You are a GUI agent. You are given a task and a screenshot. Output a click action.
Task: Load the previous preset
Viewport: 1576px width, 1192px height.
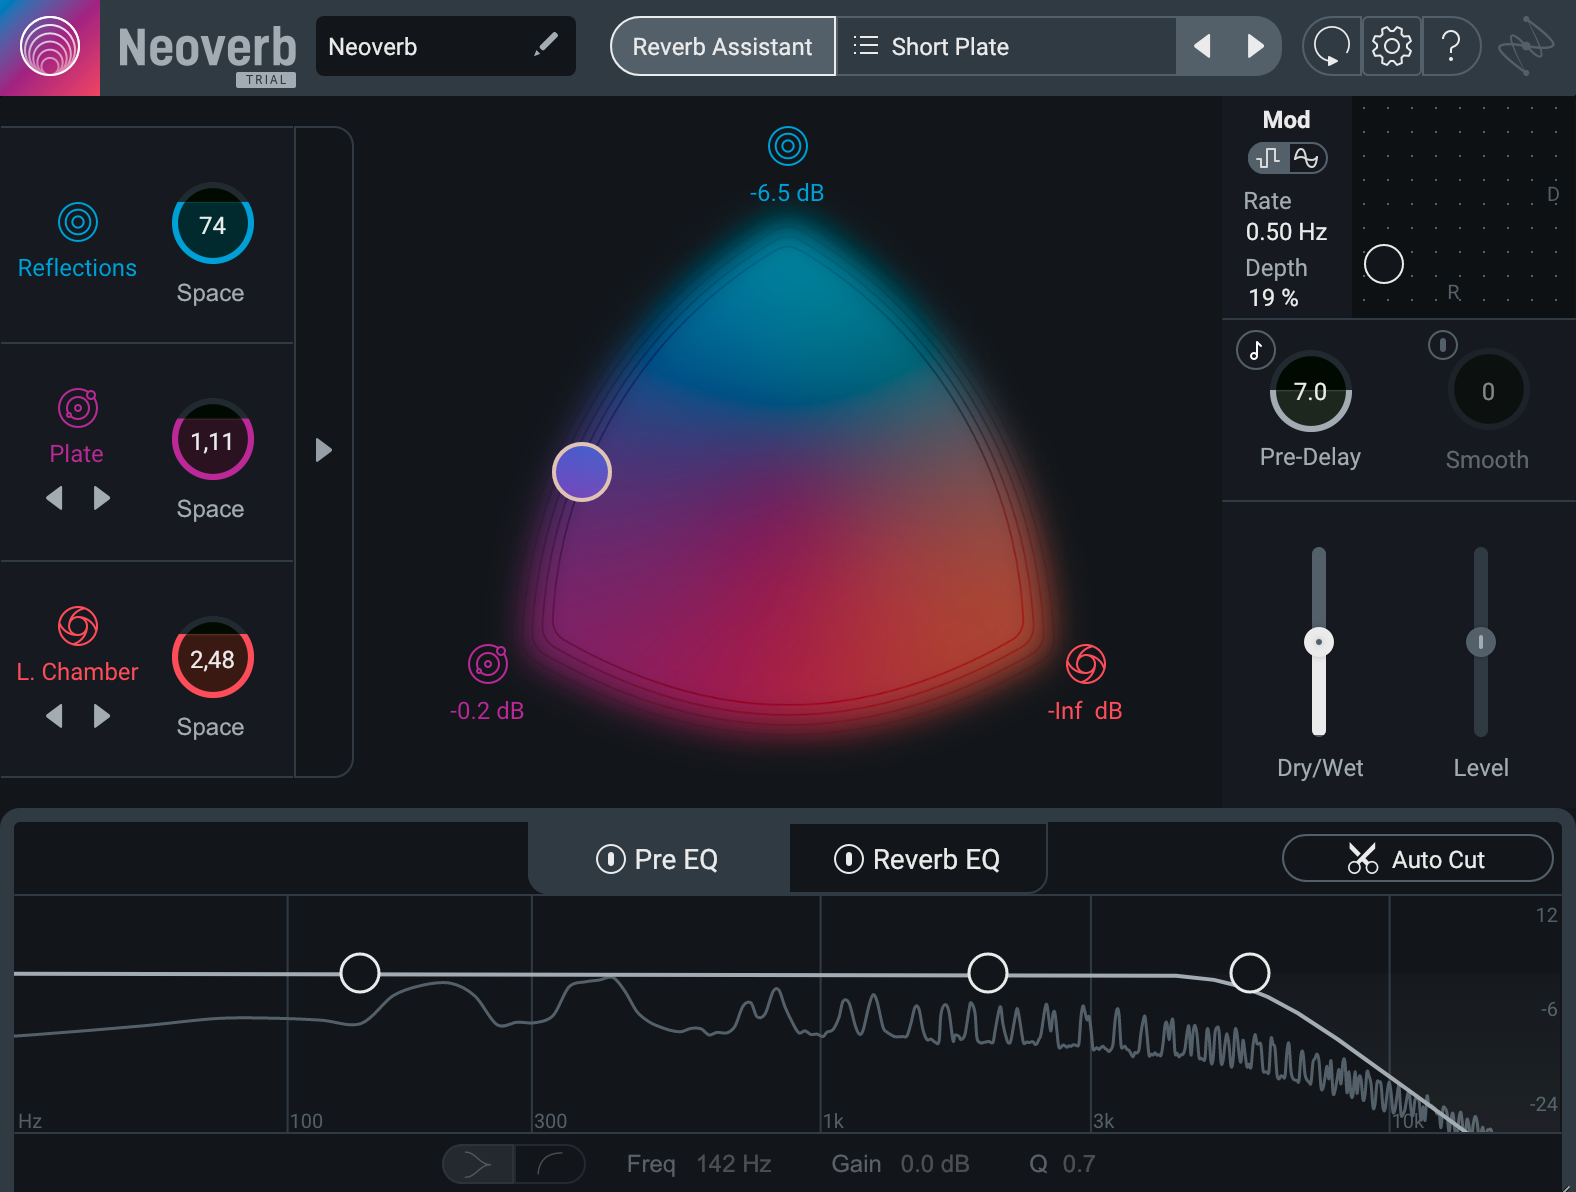click(1203, 46)
